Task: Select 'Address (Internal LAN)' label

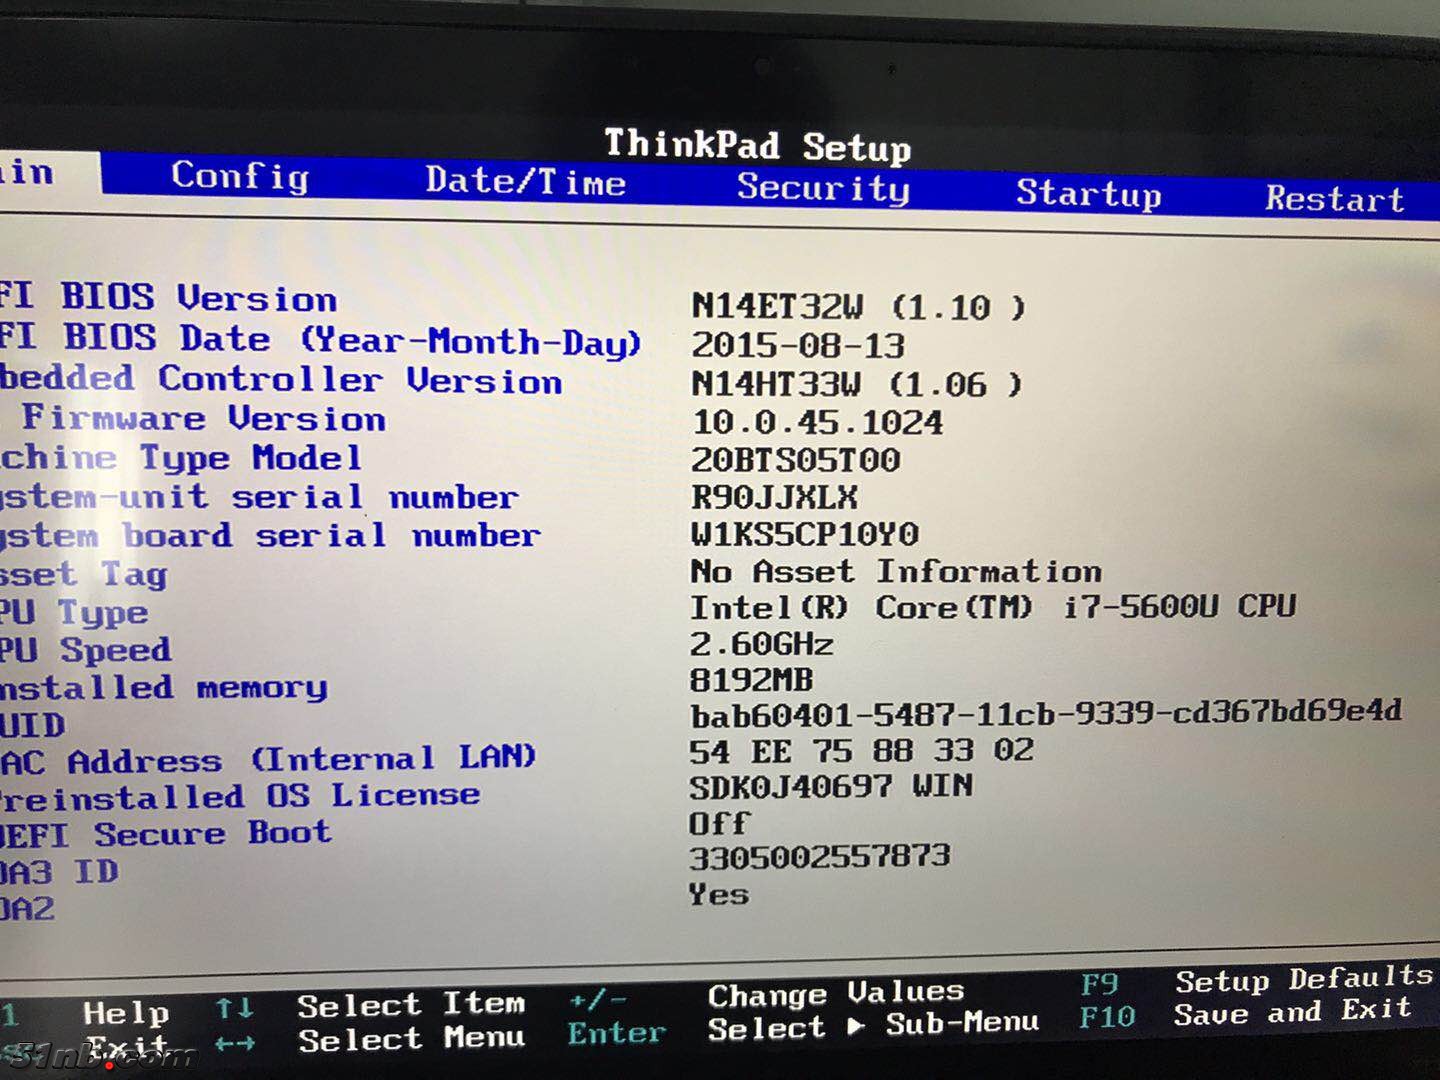Action: tap(302, 759)
